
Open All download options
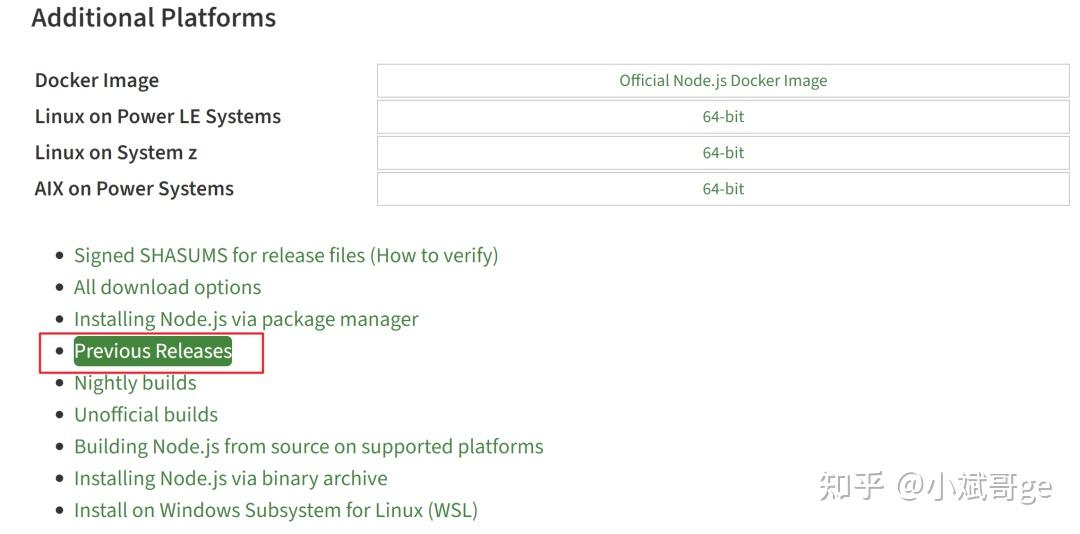(167, 287)
